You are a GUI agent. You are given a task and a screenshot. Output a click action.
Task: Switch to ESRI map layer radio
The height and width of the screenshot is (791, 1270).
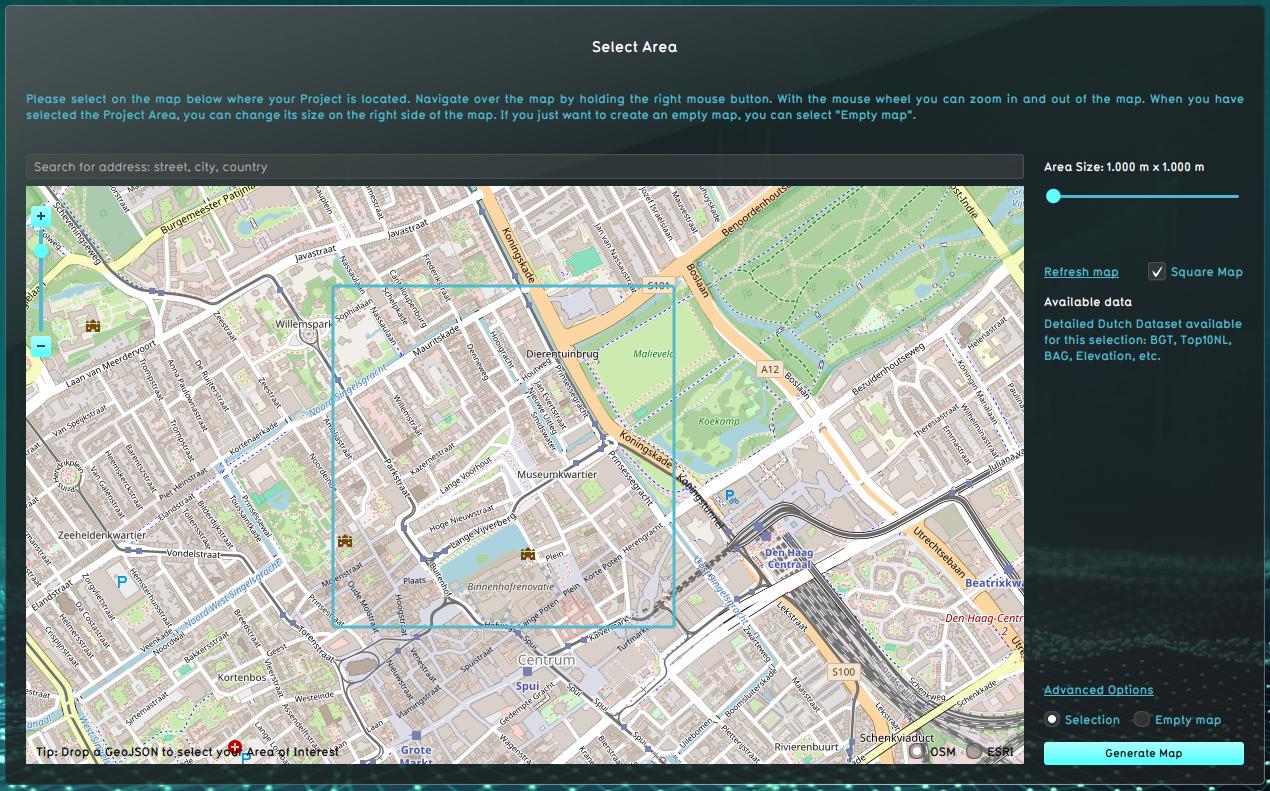click(x=974, y=751)
